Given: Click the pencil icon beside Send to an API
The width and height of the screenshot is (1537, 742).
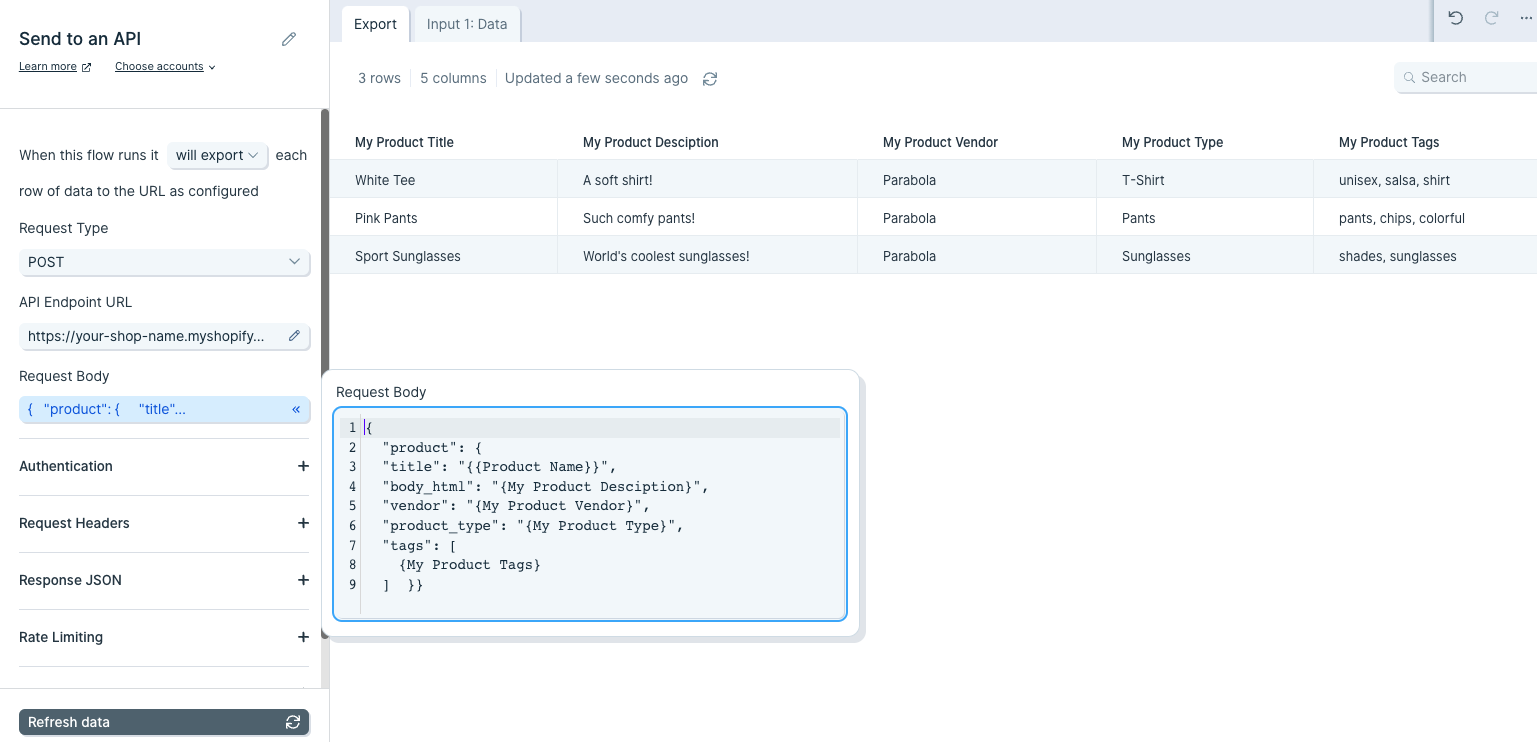Looking at the screenshot, I should tap(289, 39).
